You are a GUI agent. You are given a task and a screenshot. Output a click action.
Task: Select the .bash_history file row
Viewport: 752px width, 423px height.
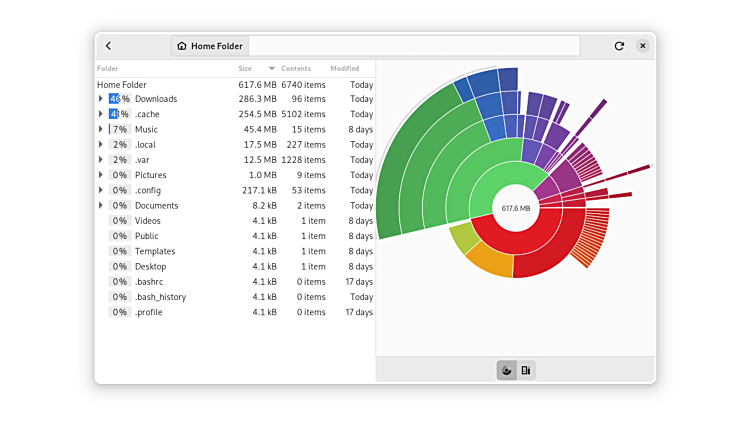click(x=160, y=297)
